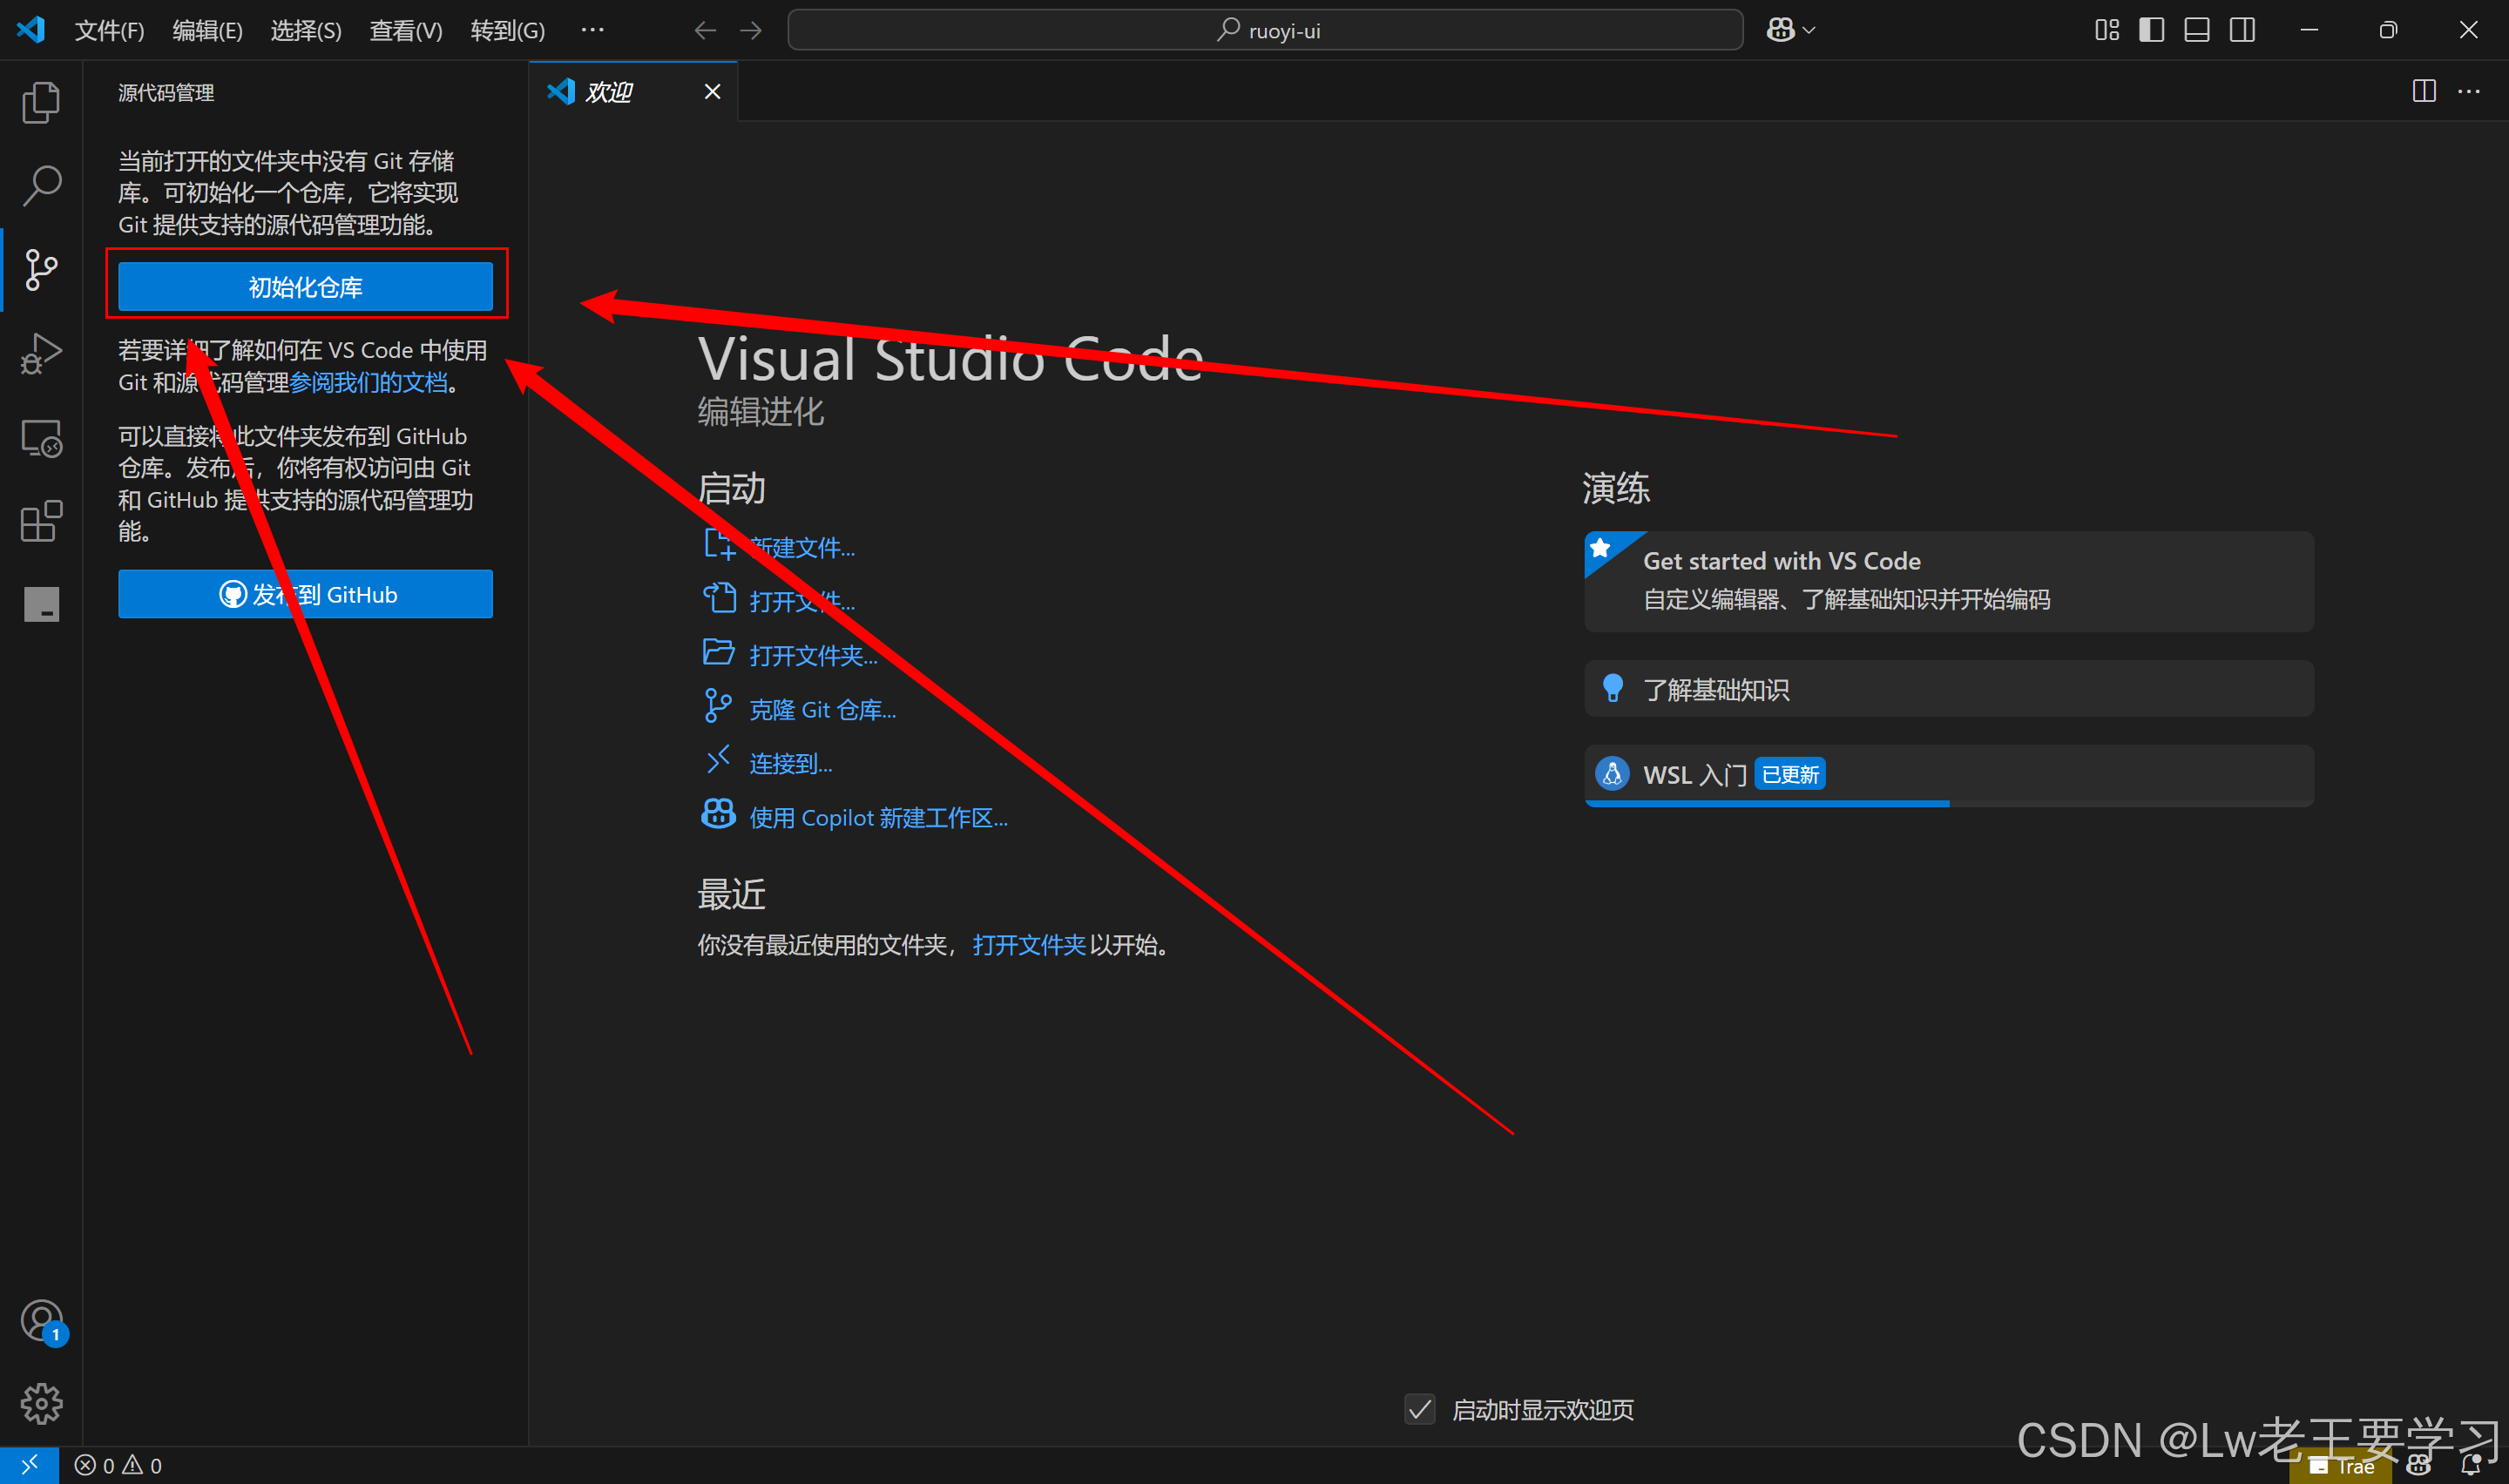Image resolution: width=2509 pixels, height=1484 pixels.
Task: Open the 查看(V) menu
Action: 405,30
